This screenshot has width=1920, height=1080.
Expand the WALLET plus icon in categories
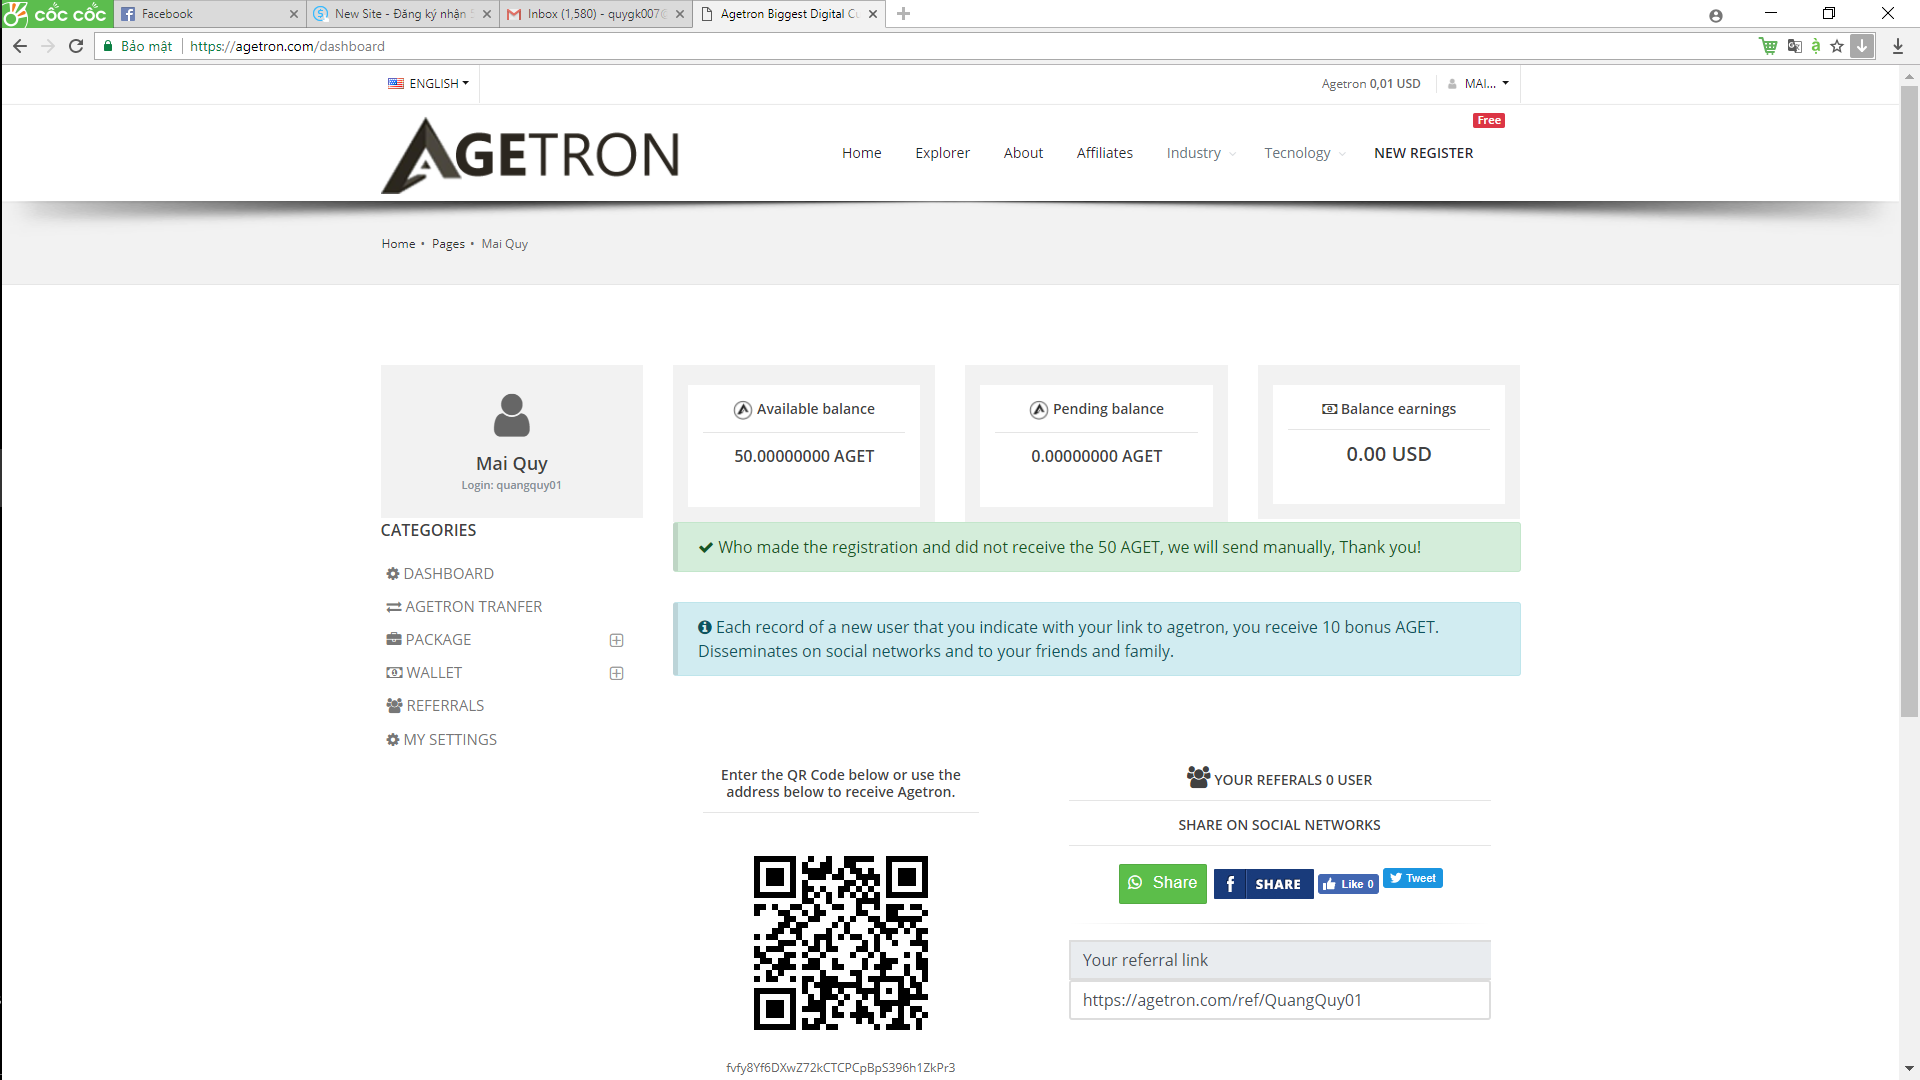pyautogui.click(x=617, y=673)
